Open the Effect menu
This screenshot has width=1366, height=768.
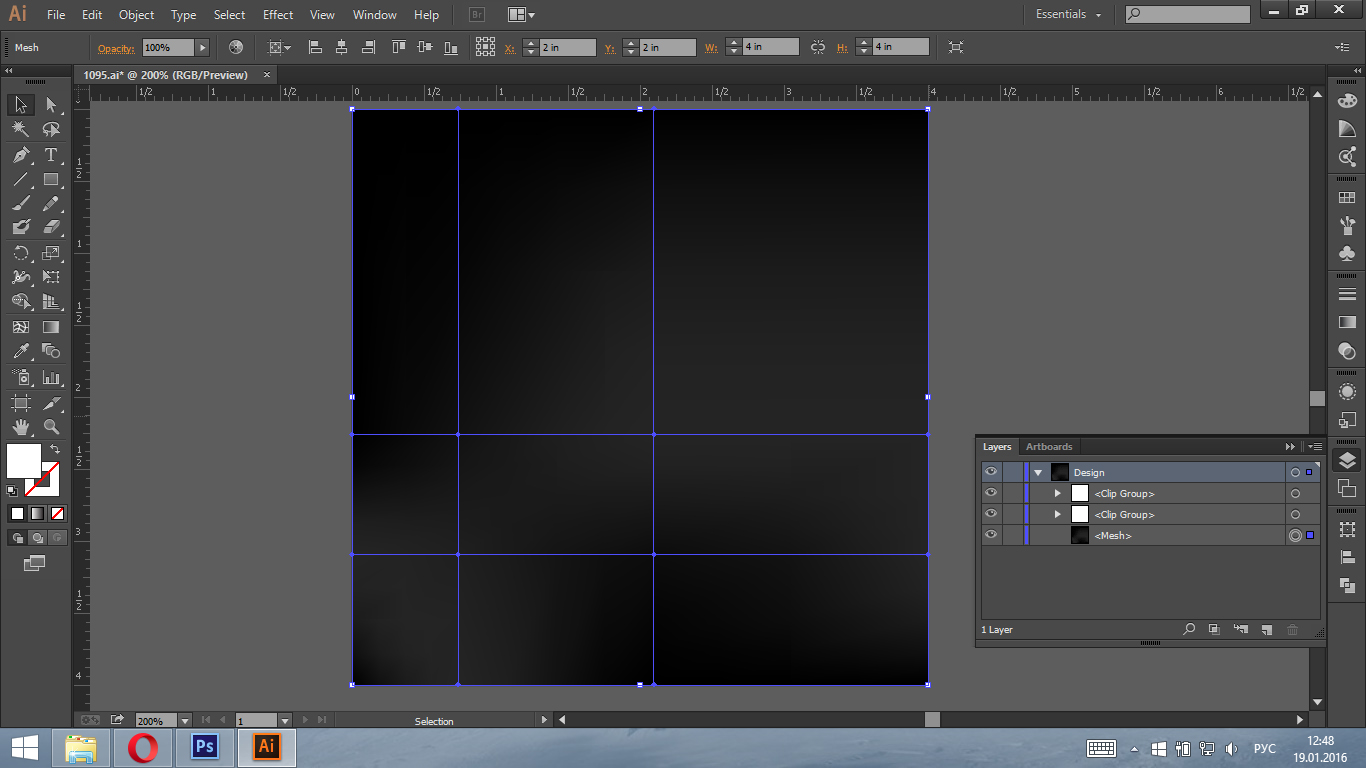[278, 15]
